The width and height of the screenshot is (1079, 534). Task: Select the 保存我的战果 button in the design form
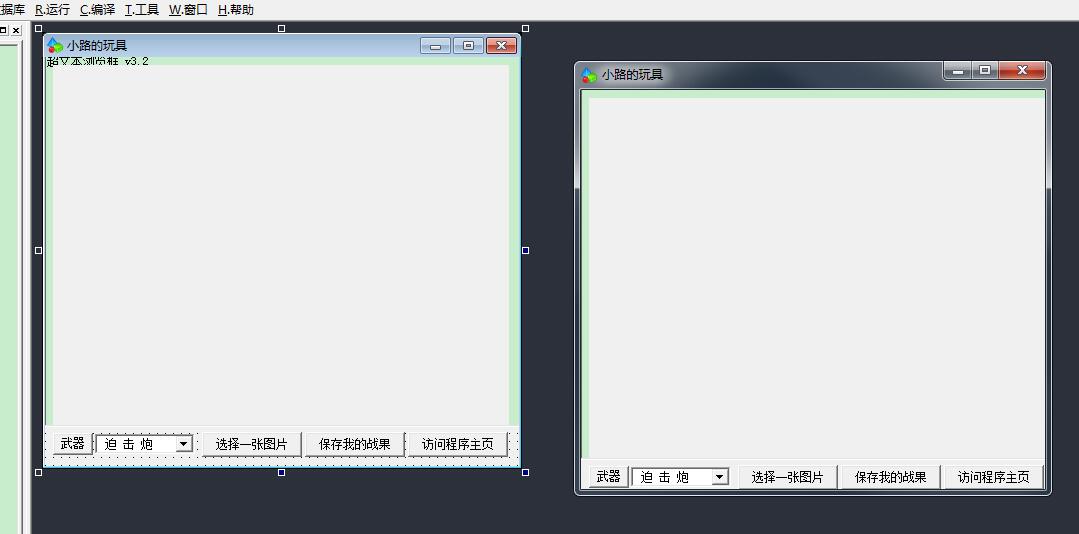pos(354,444)
